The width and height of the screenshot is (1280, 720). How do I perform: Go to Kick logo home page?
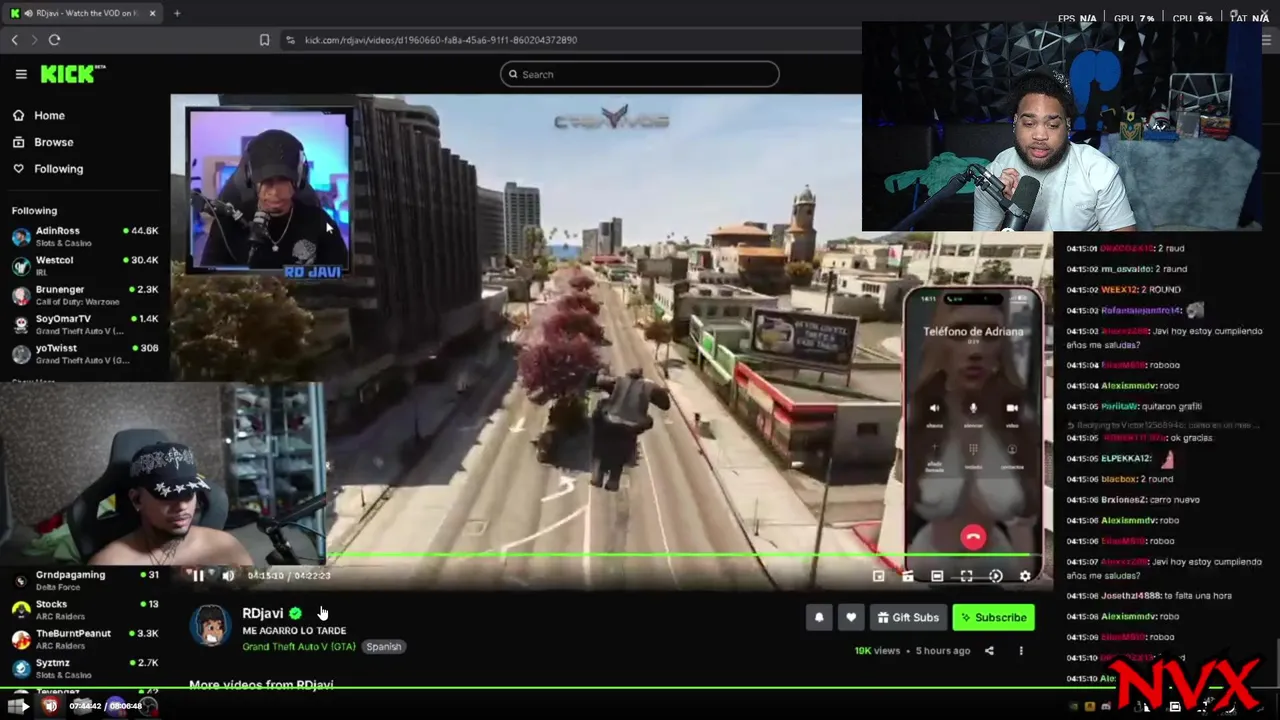(72, 74)
